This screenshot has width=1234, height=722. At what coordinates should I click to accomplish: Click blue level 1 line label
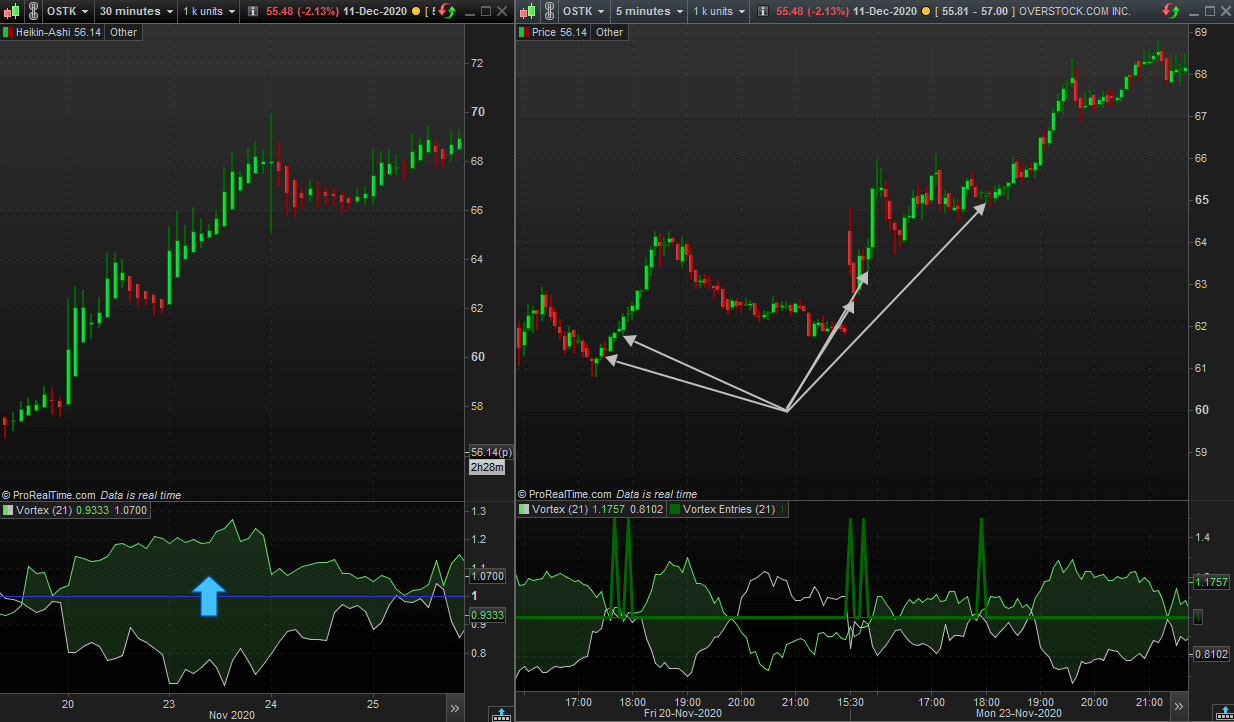coord(474,595)
